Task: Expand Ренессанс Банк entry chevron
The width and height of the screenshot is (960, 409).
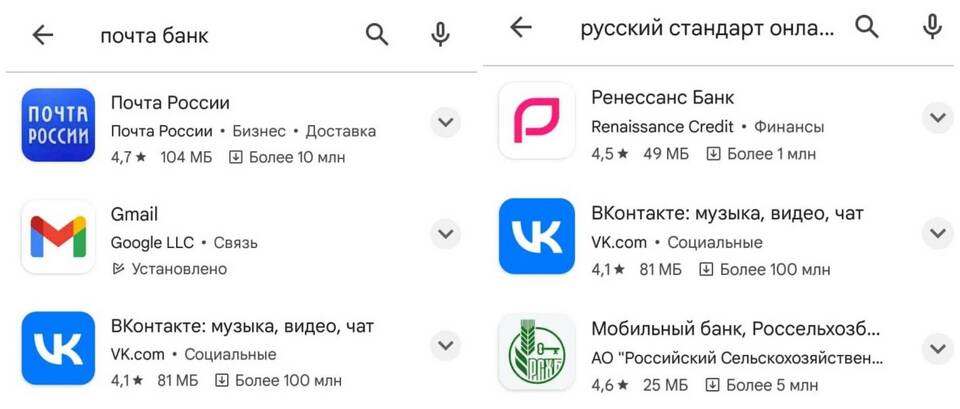Action: point(938,118)
